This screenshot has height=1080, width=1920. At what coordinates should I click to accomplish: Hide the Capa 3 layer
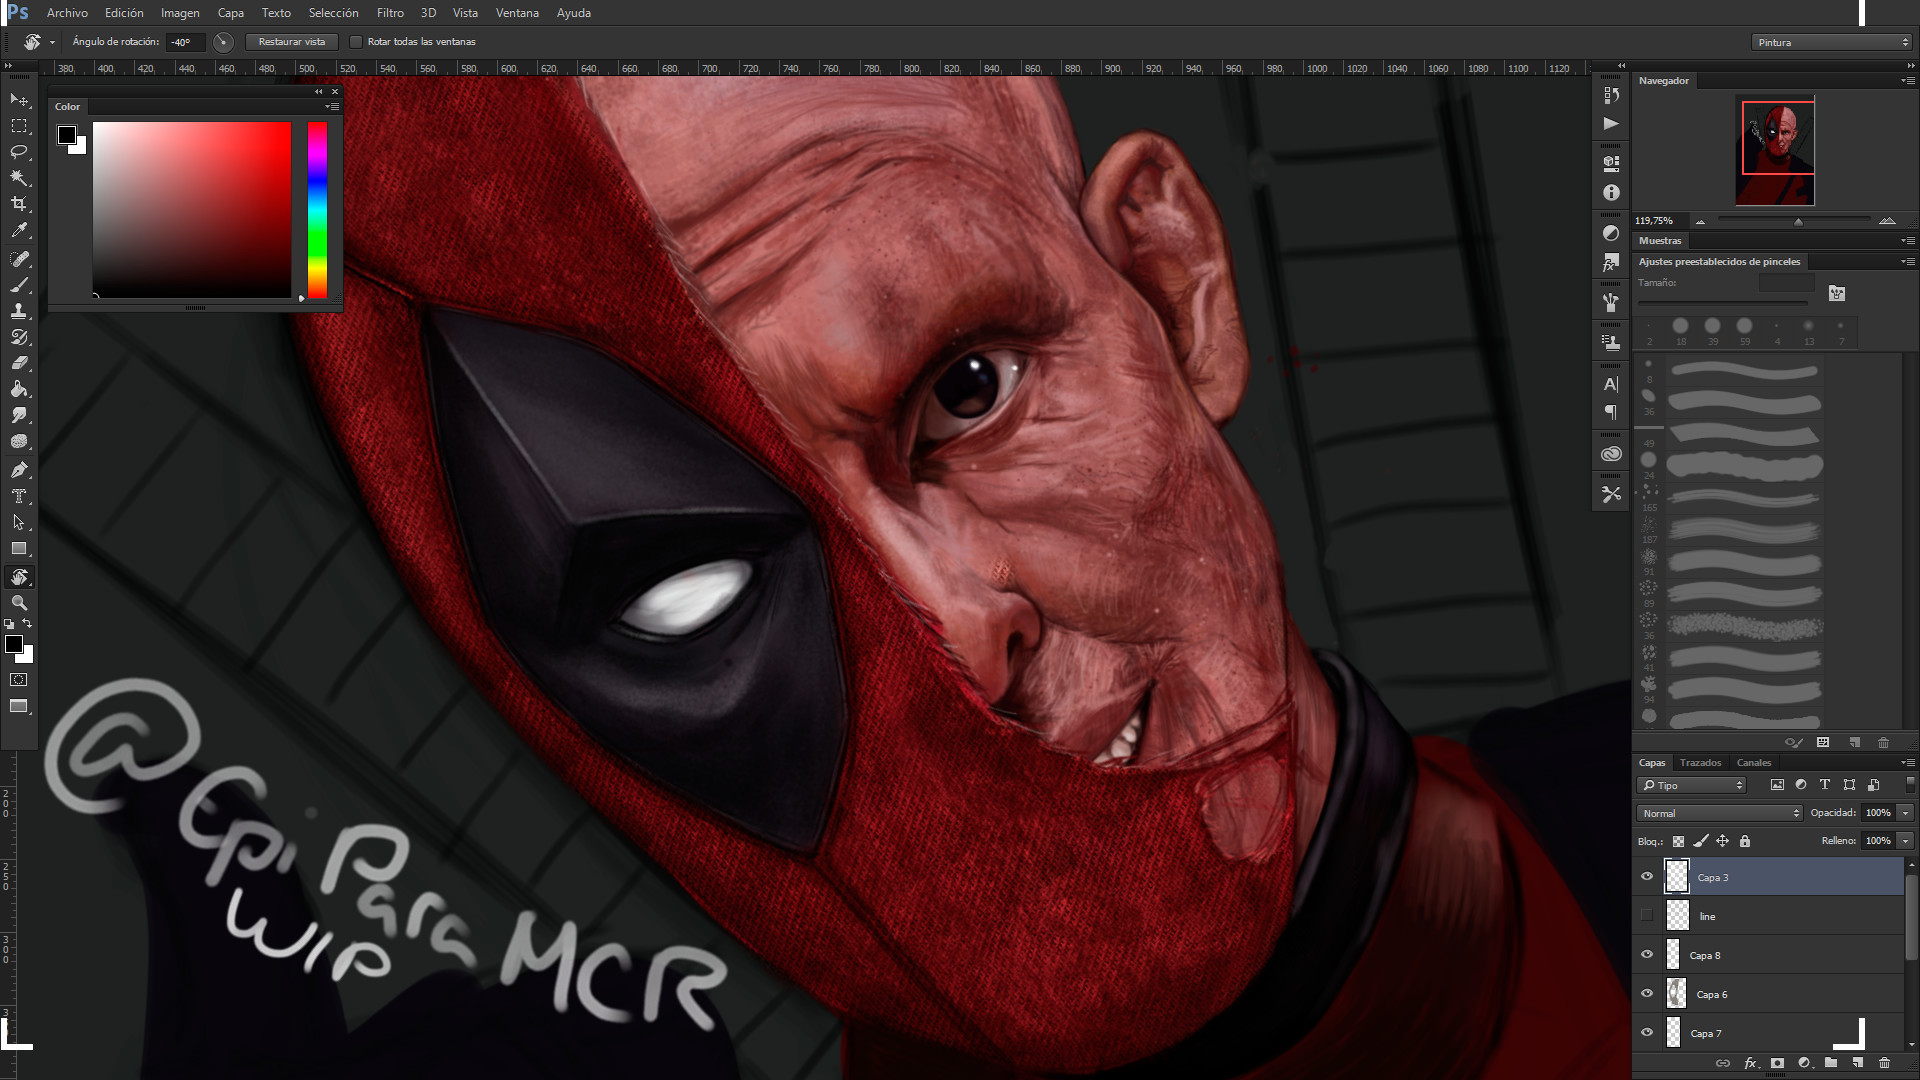pyautogui.click(x=1647, y=877)
